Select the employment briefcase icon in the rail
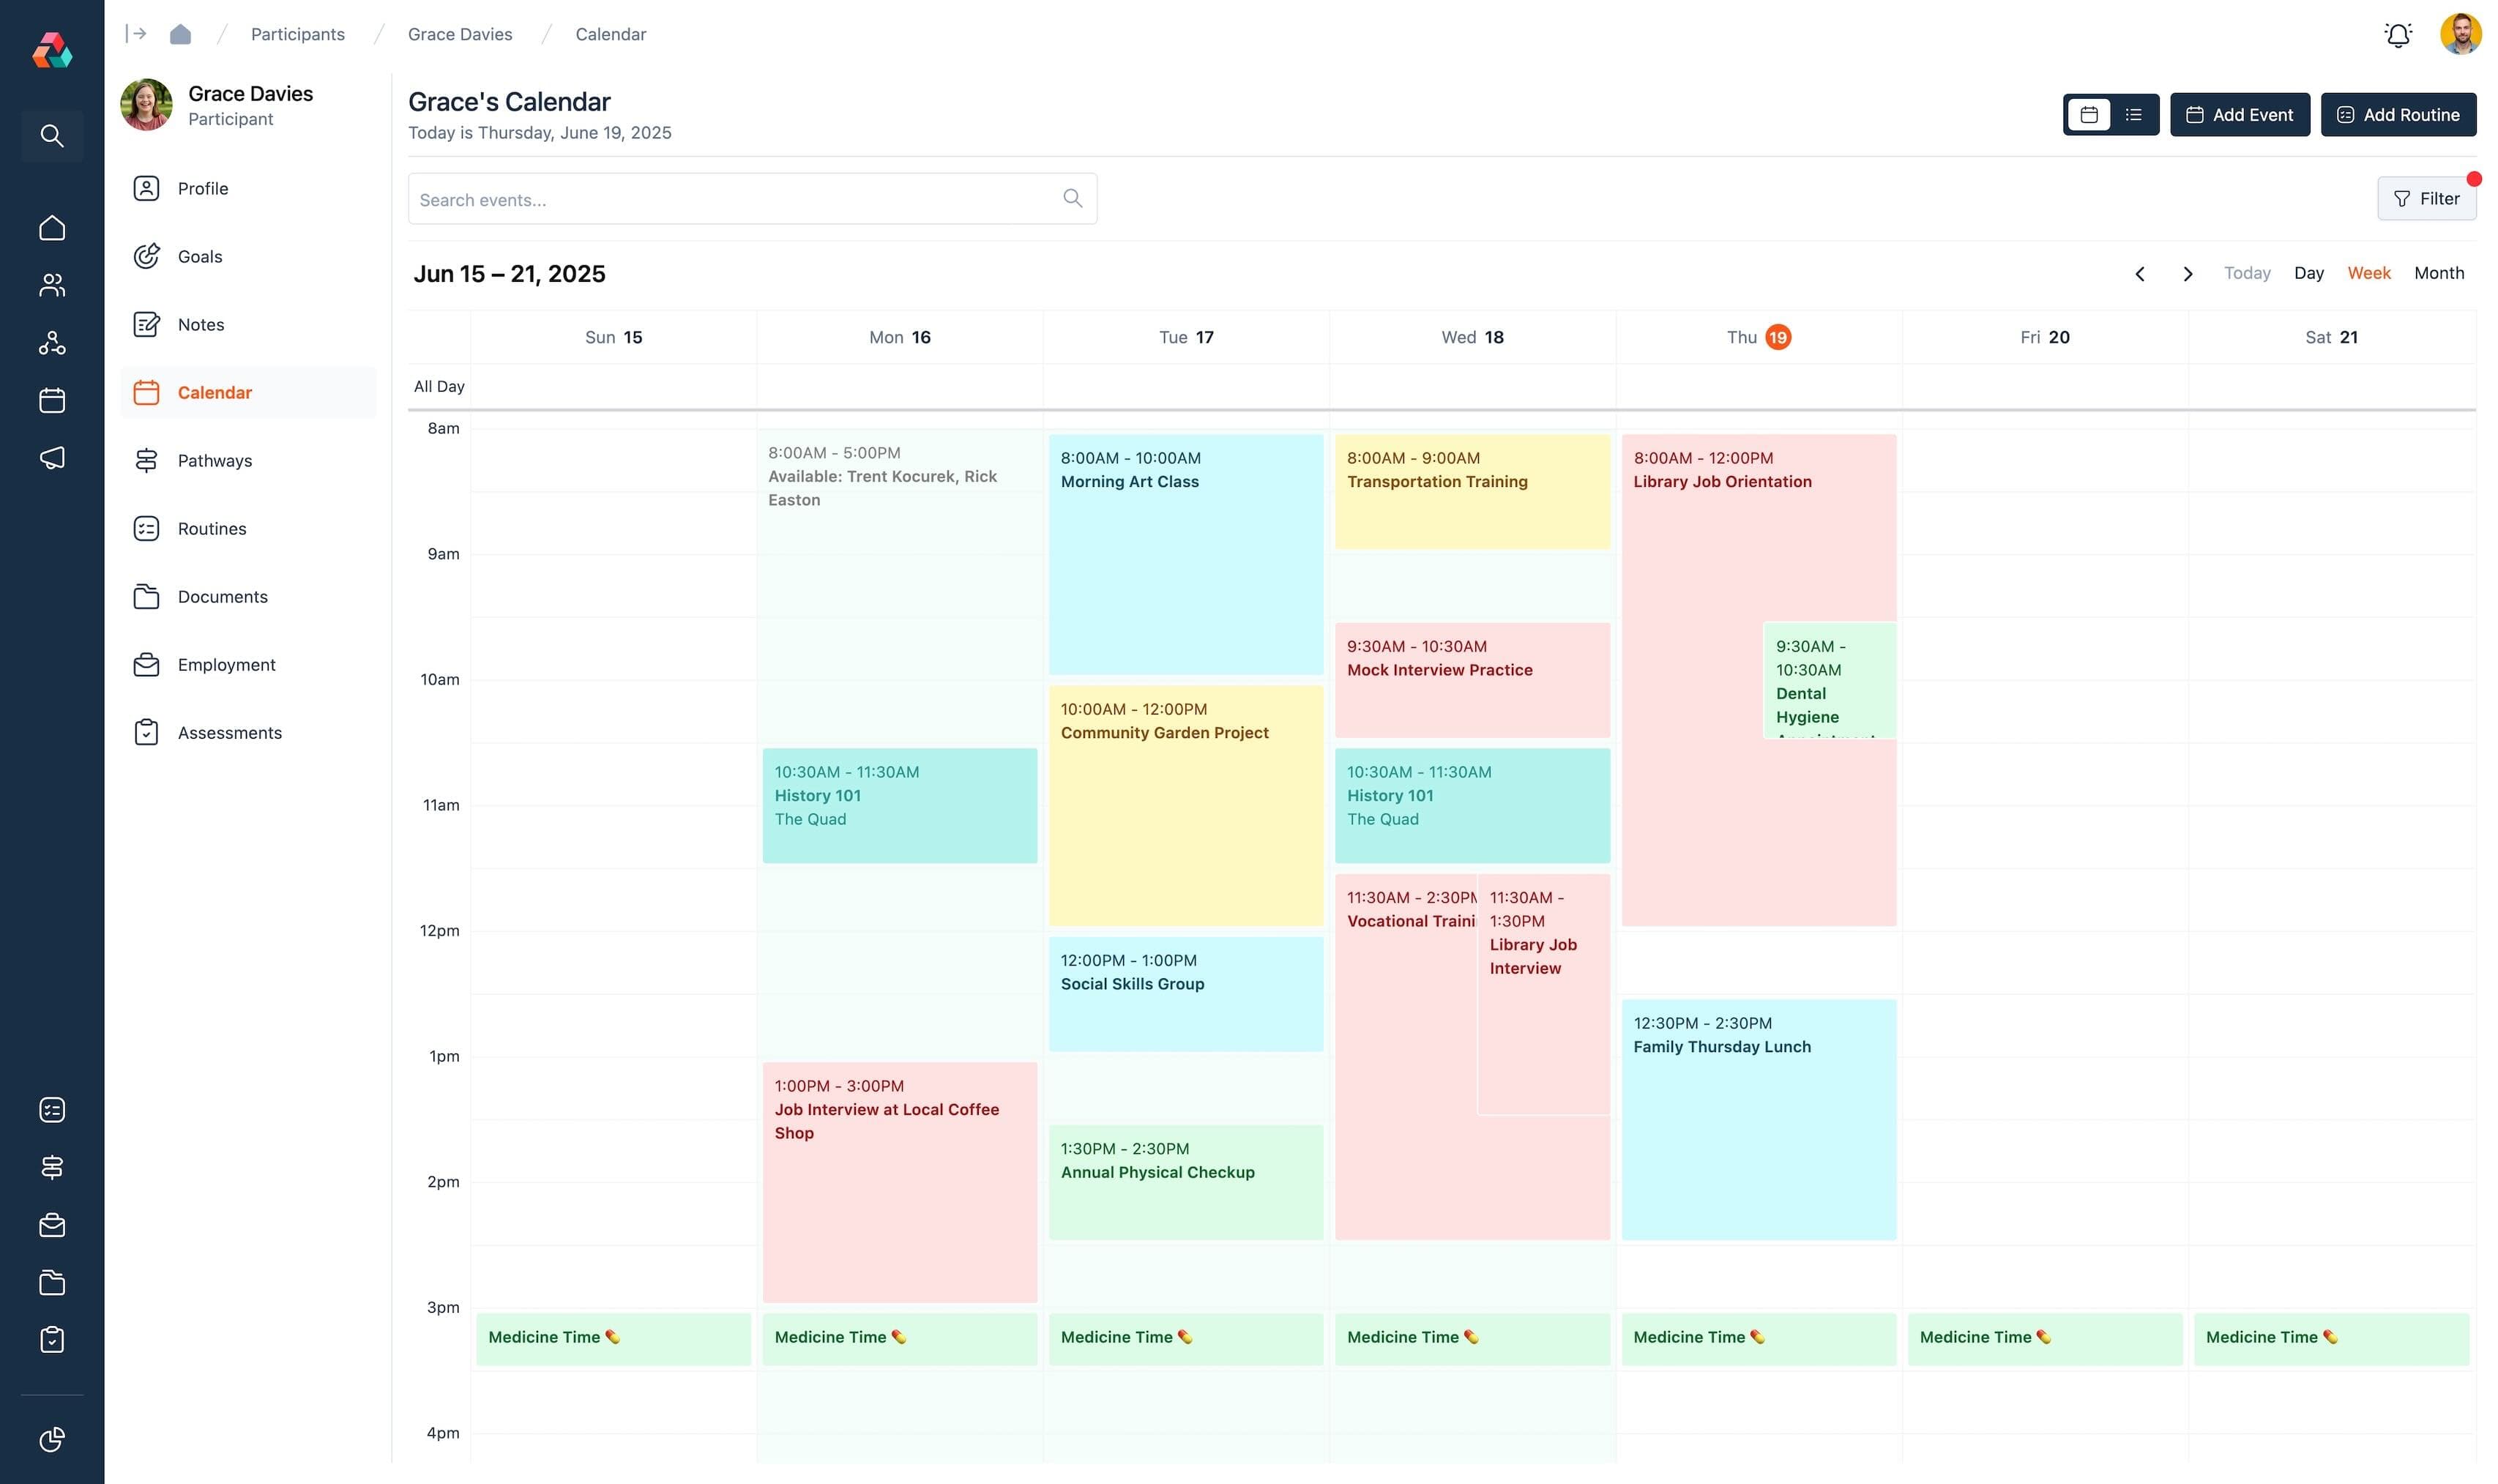 click(x=52, y=1225)
